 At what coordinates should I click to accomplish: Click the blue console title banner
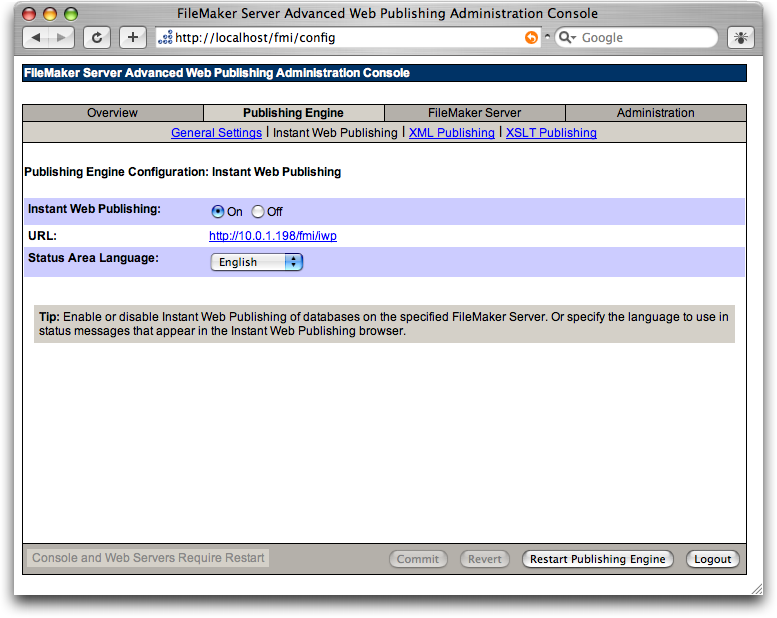(384, 73)
